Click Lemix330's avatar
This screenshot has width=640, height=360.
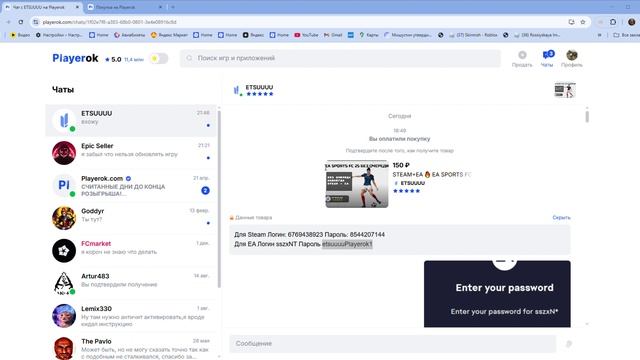(x=64, y=316)
